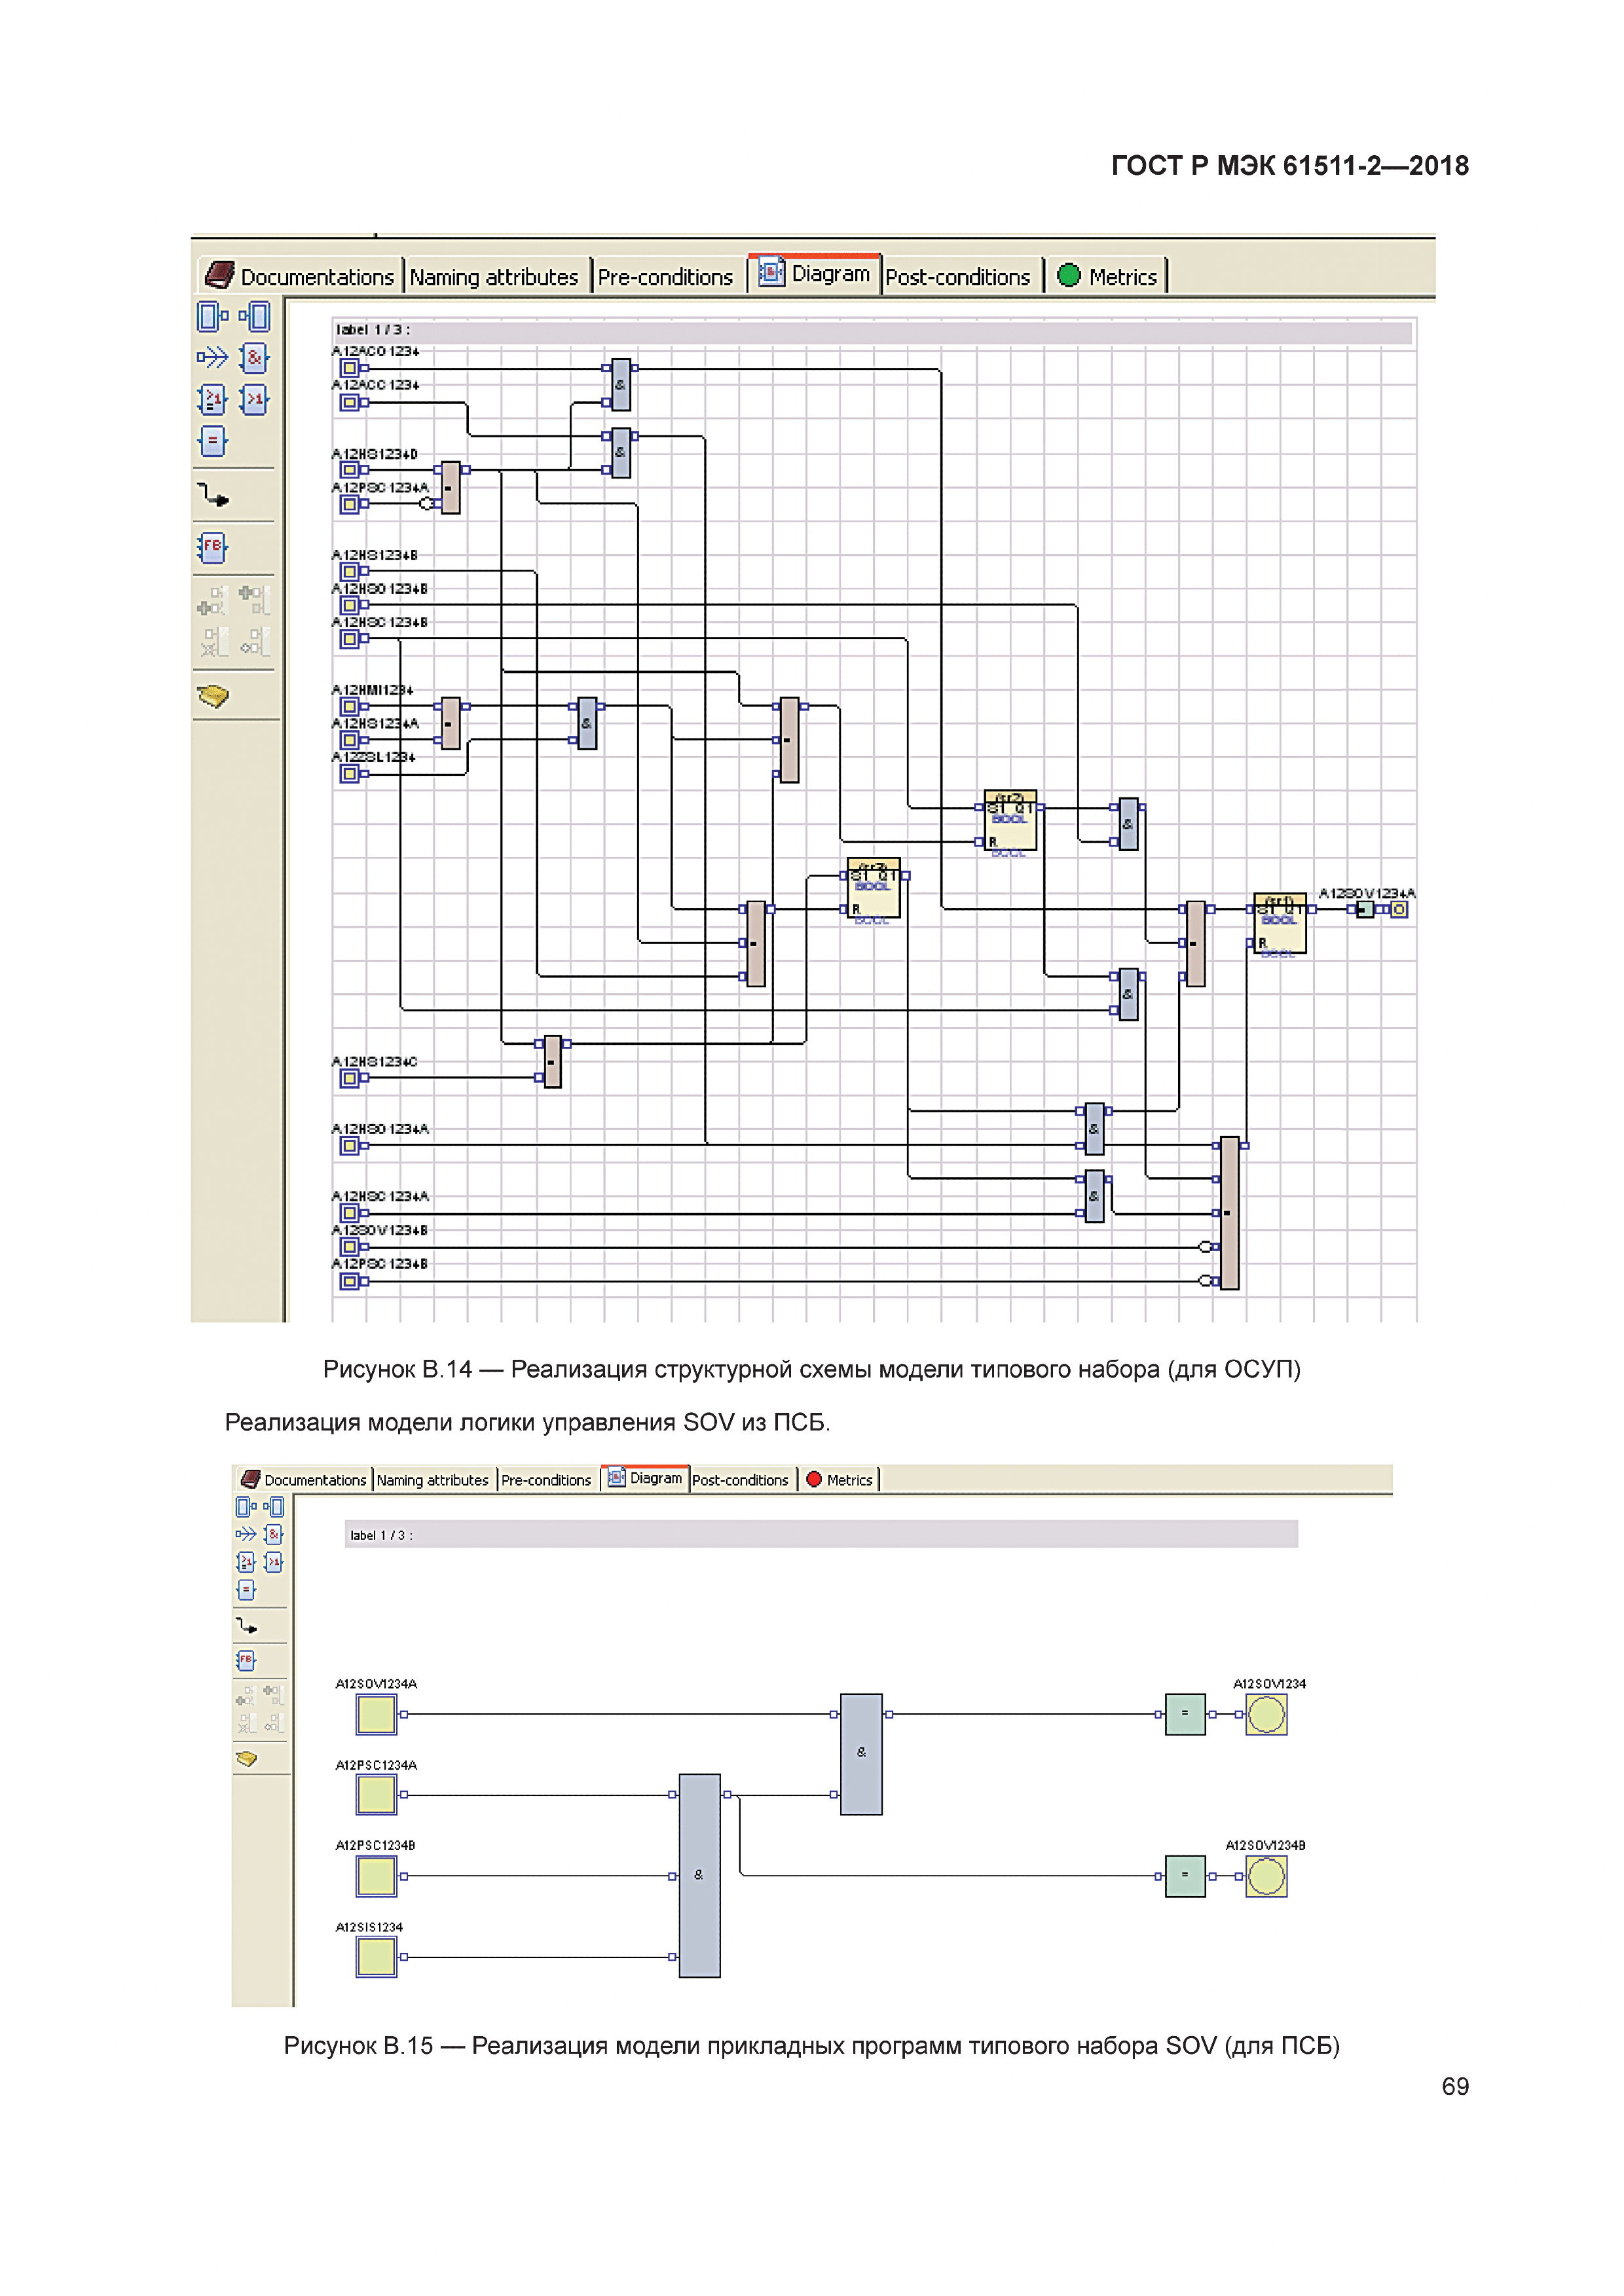Open the Documentations tab in Figure B.15 editor

point(304,1480)
